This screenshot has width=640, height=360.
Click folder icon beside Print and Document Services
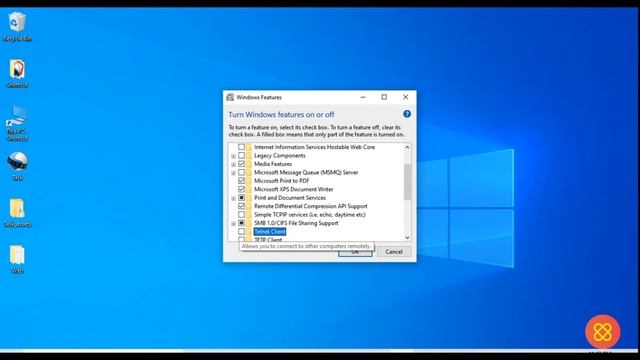click(x=249, y=198)
